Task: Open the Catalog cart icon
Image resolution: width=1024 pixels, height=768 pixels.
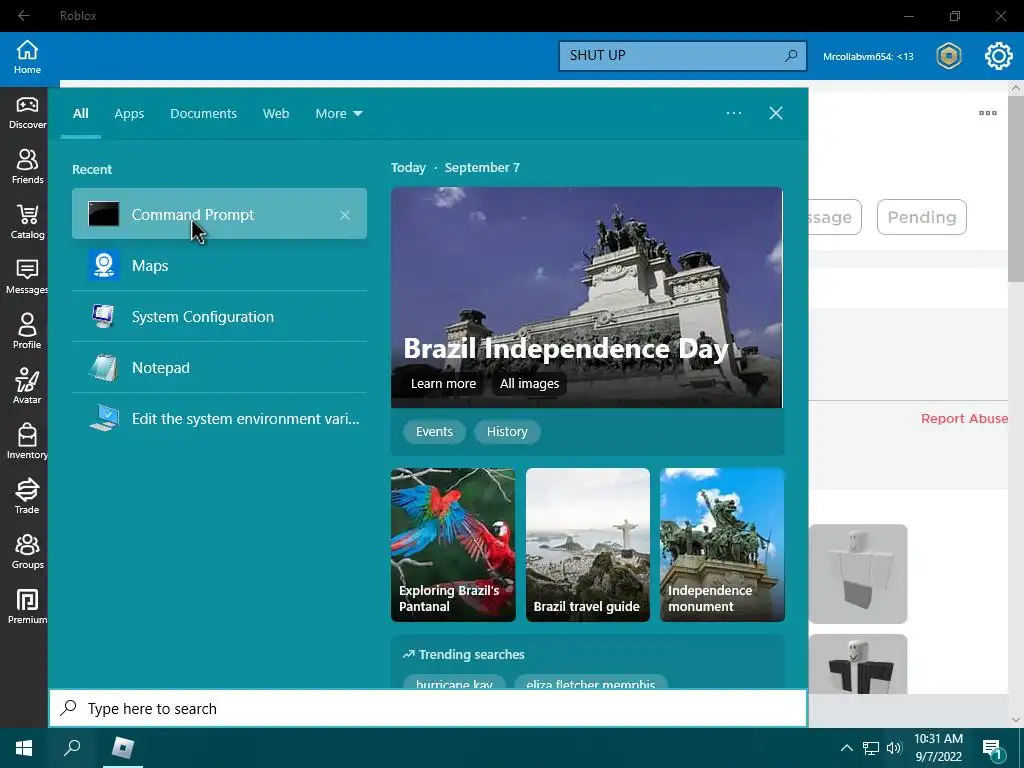Action: (x=27, y=222)
